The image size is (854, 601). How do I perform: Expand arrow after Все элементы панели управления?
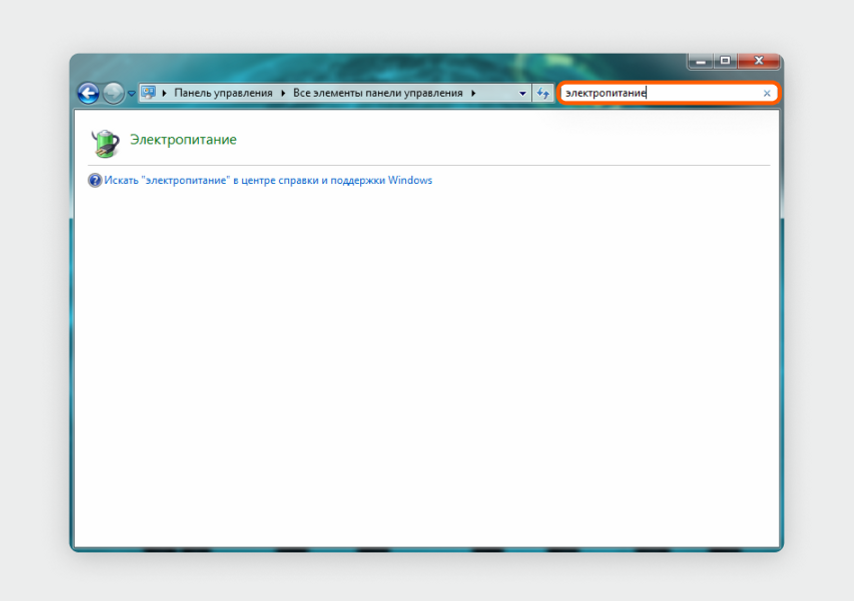(473, 93)
